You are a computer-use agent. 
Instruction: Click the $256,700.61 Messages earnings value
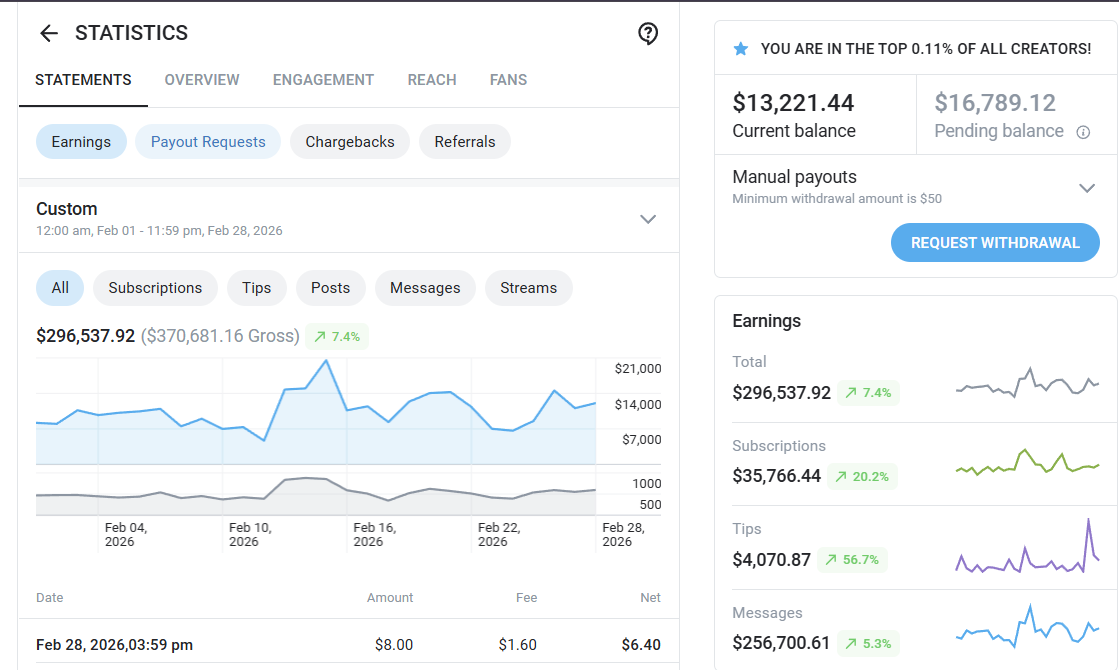pyautogui.click(x=781, y=643)
